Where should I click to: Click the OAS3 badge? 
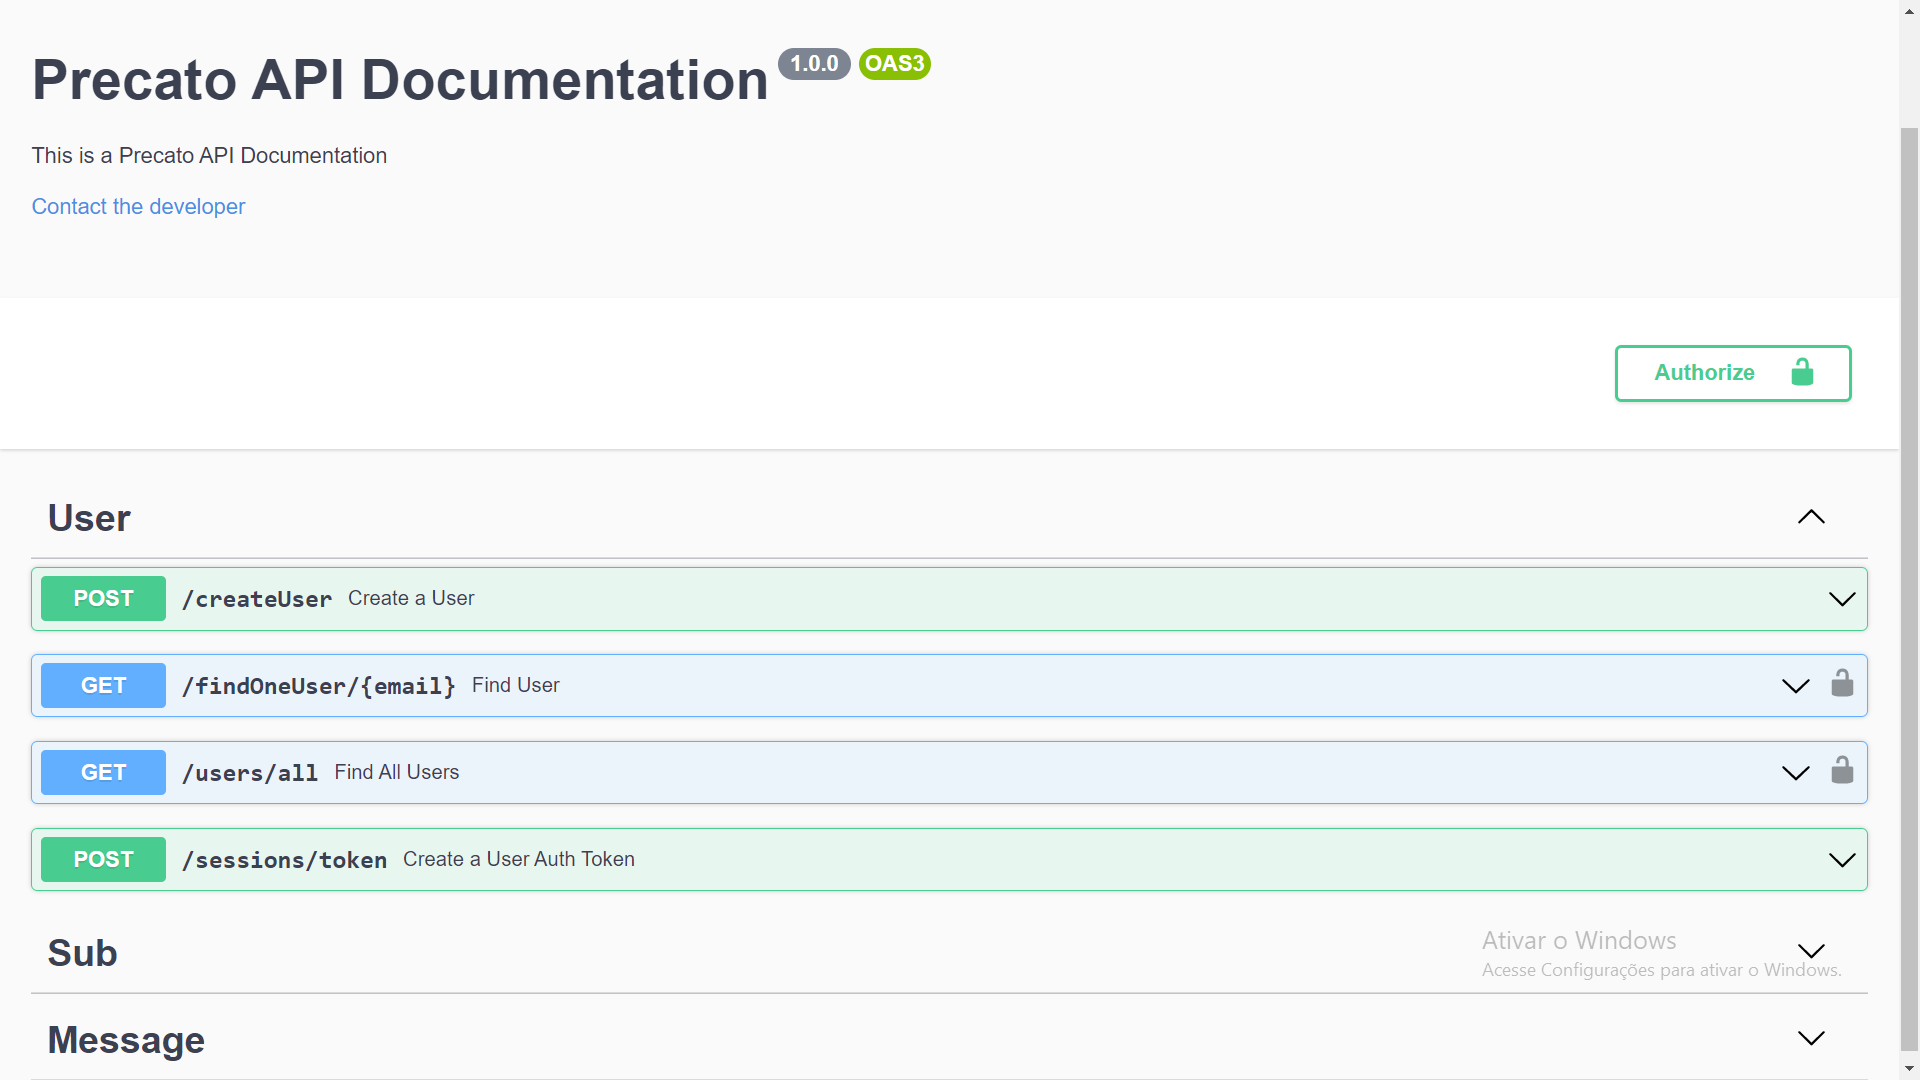(894, 64)
